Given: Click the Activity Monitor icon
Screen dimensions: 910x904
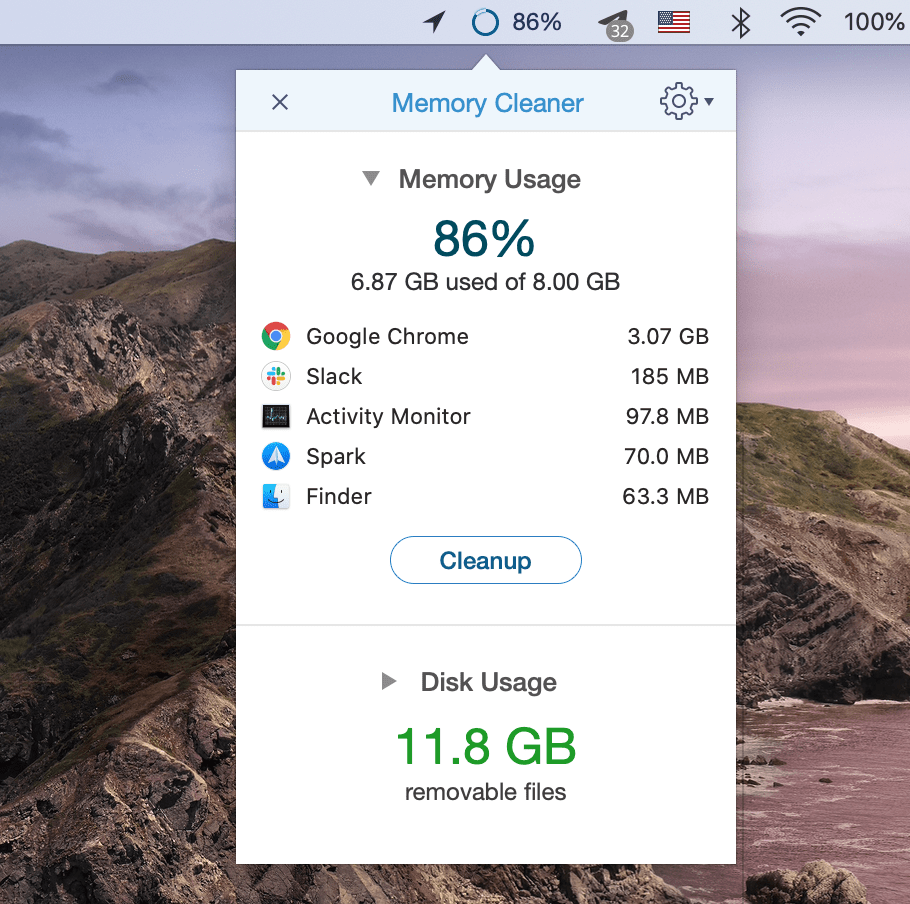Looking at the screenshot, I should click(275, 416).
